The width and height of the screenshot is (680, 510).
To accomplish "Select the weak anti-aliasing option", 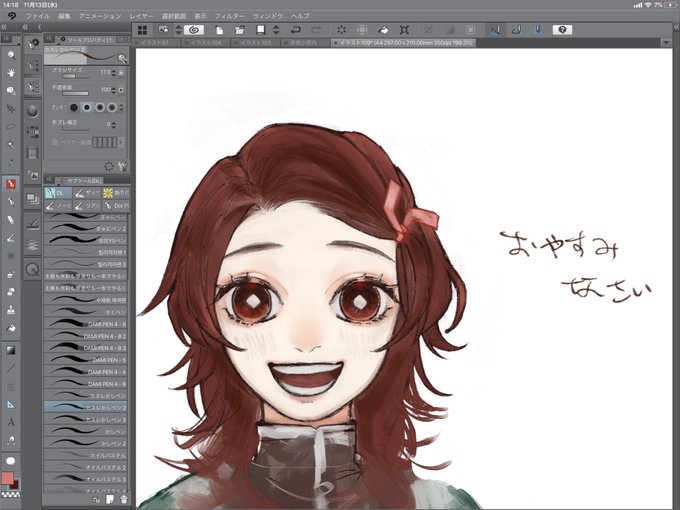I will click(x=87, y=107).
